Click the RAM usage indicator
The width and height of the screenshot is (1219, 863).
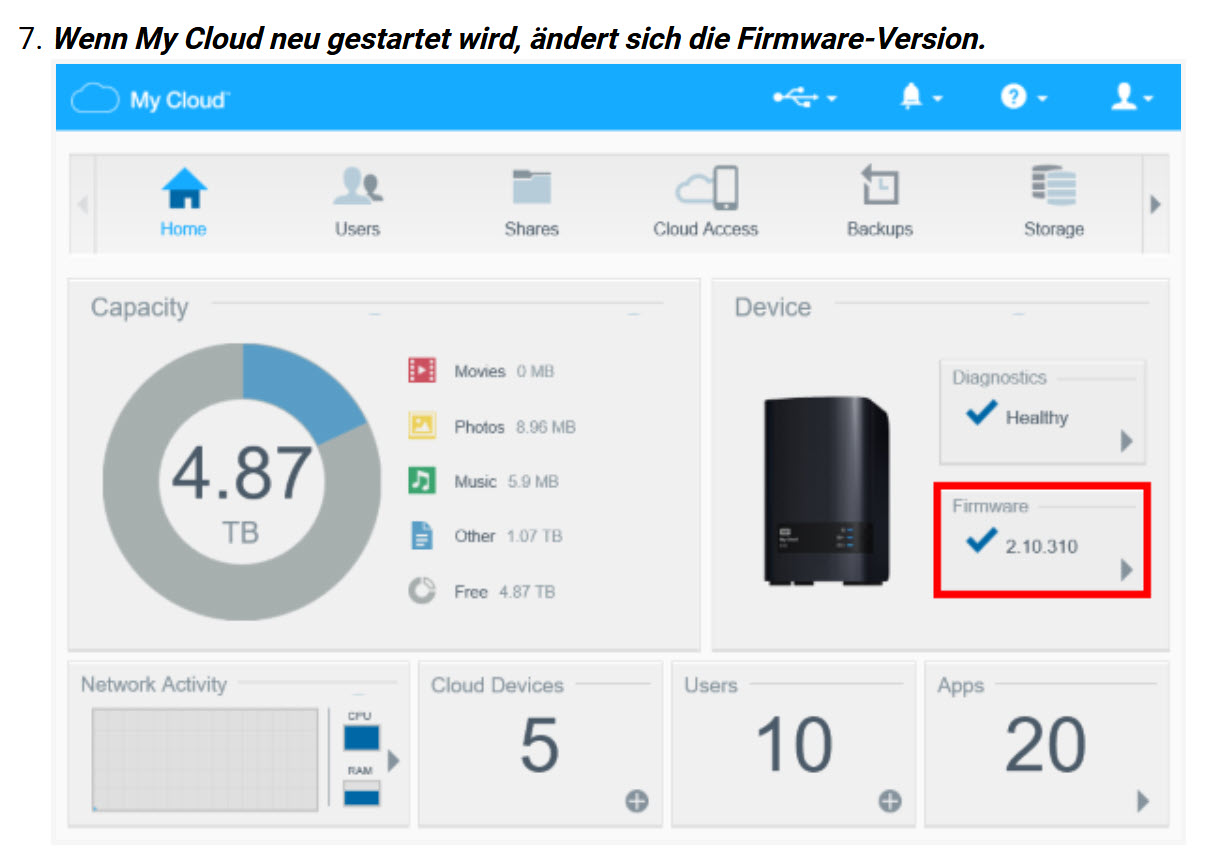[x=361, y=793]
